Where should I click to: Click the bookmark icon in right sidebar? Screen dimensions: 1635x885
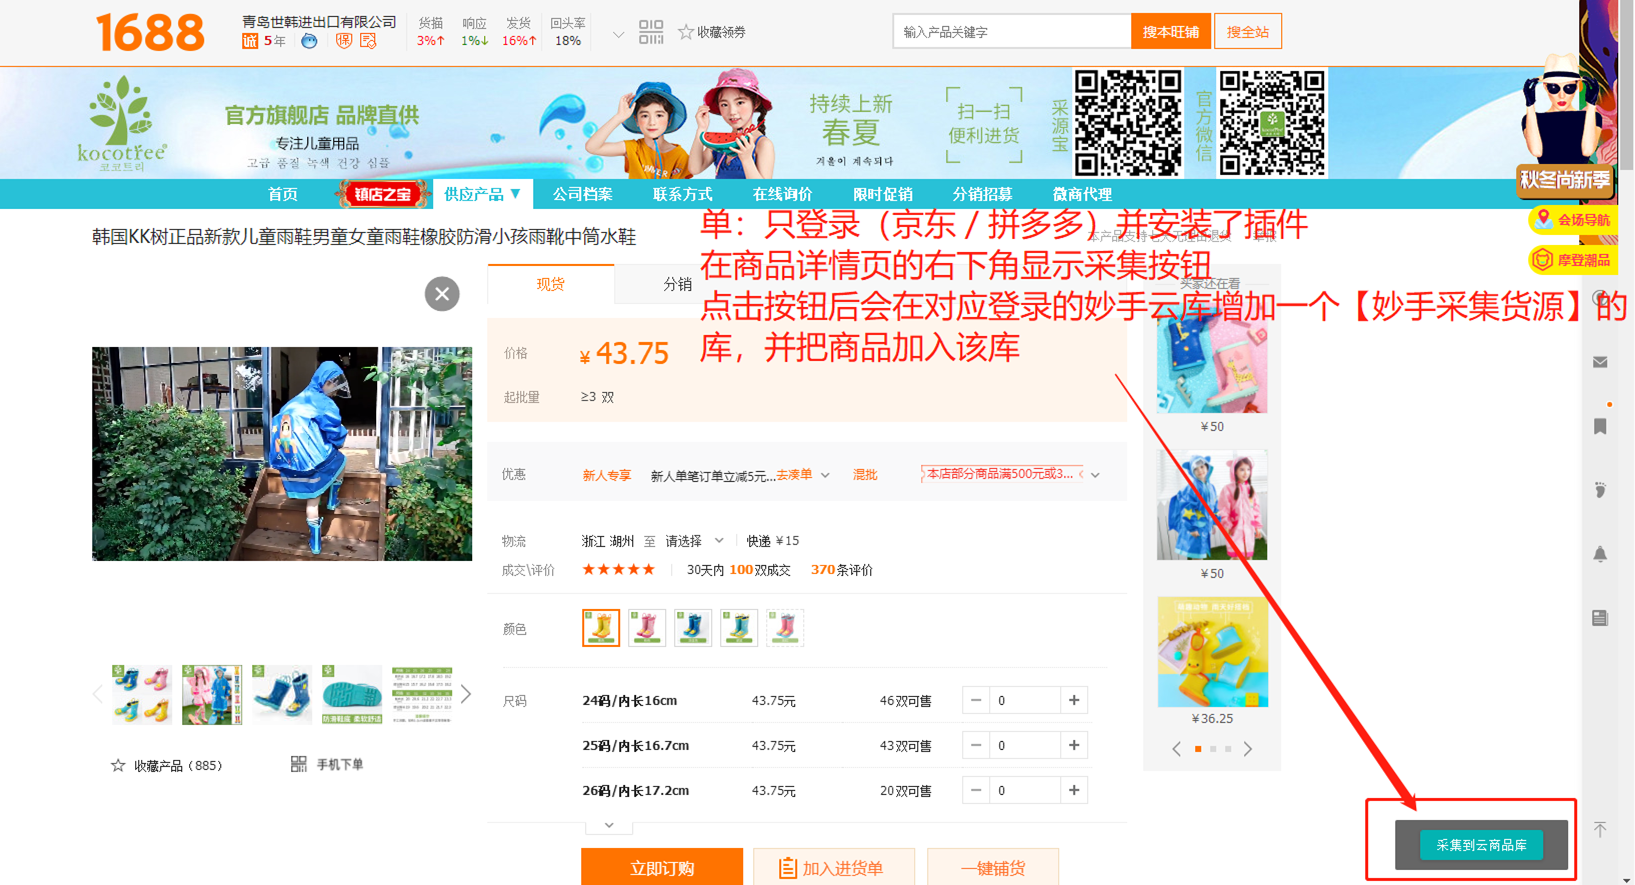pos(1600,426)
